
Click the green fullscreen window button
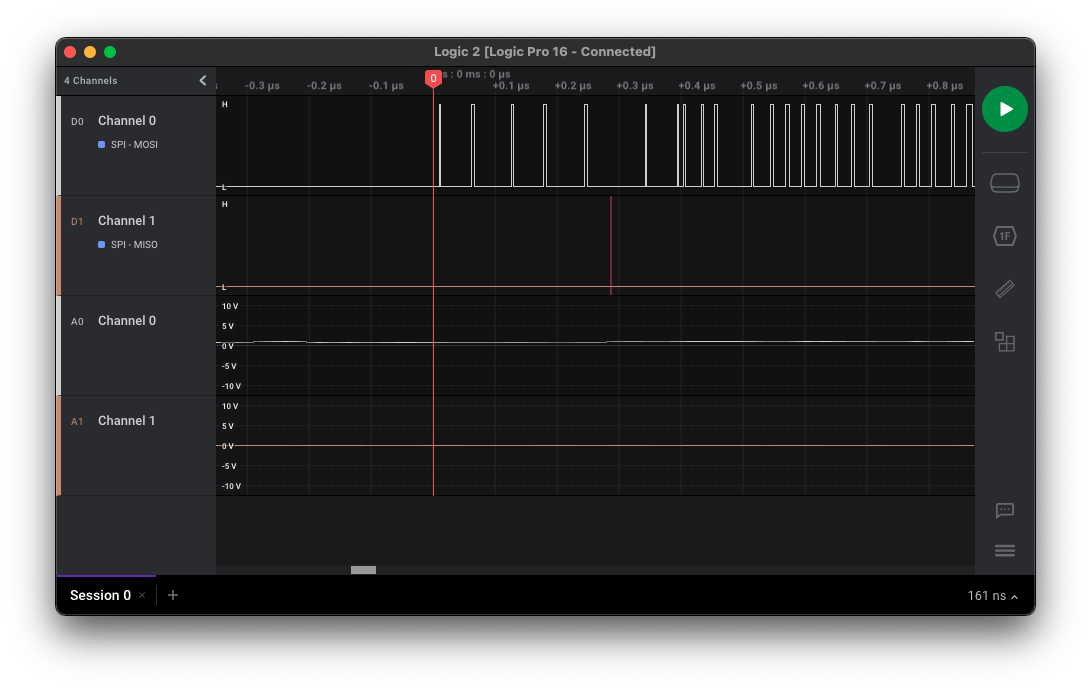[110, 52]
